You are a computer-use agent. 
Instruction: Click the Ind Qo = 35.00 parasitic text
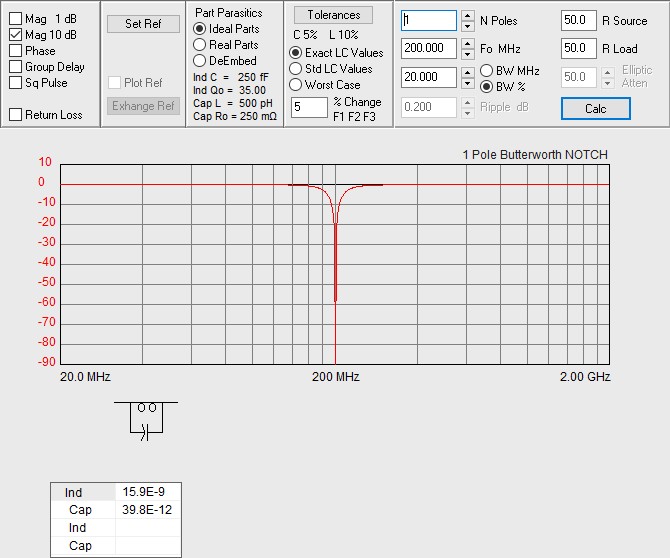229,90
